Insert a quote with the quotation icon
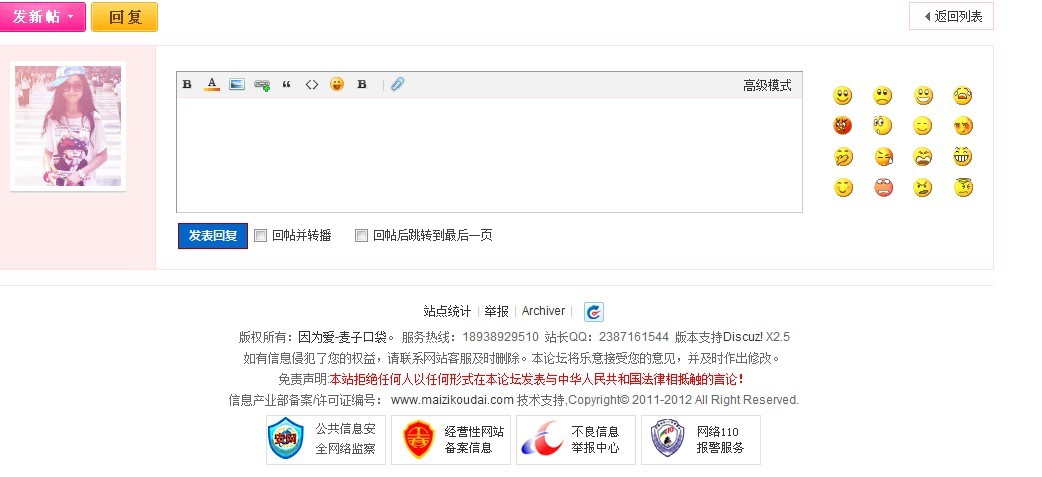Screen dimensions: 1042x477 click(286, 84)
